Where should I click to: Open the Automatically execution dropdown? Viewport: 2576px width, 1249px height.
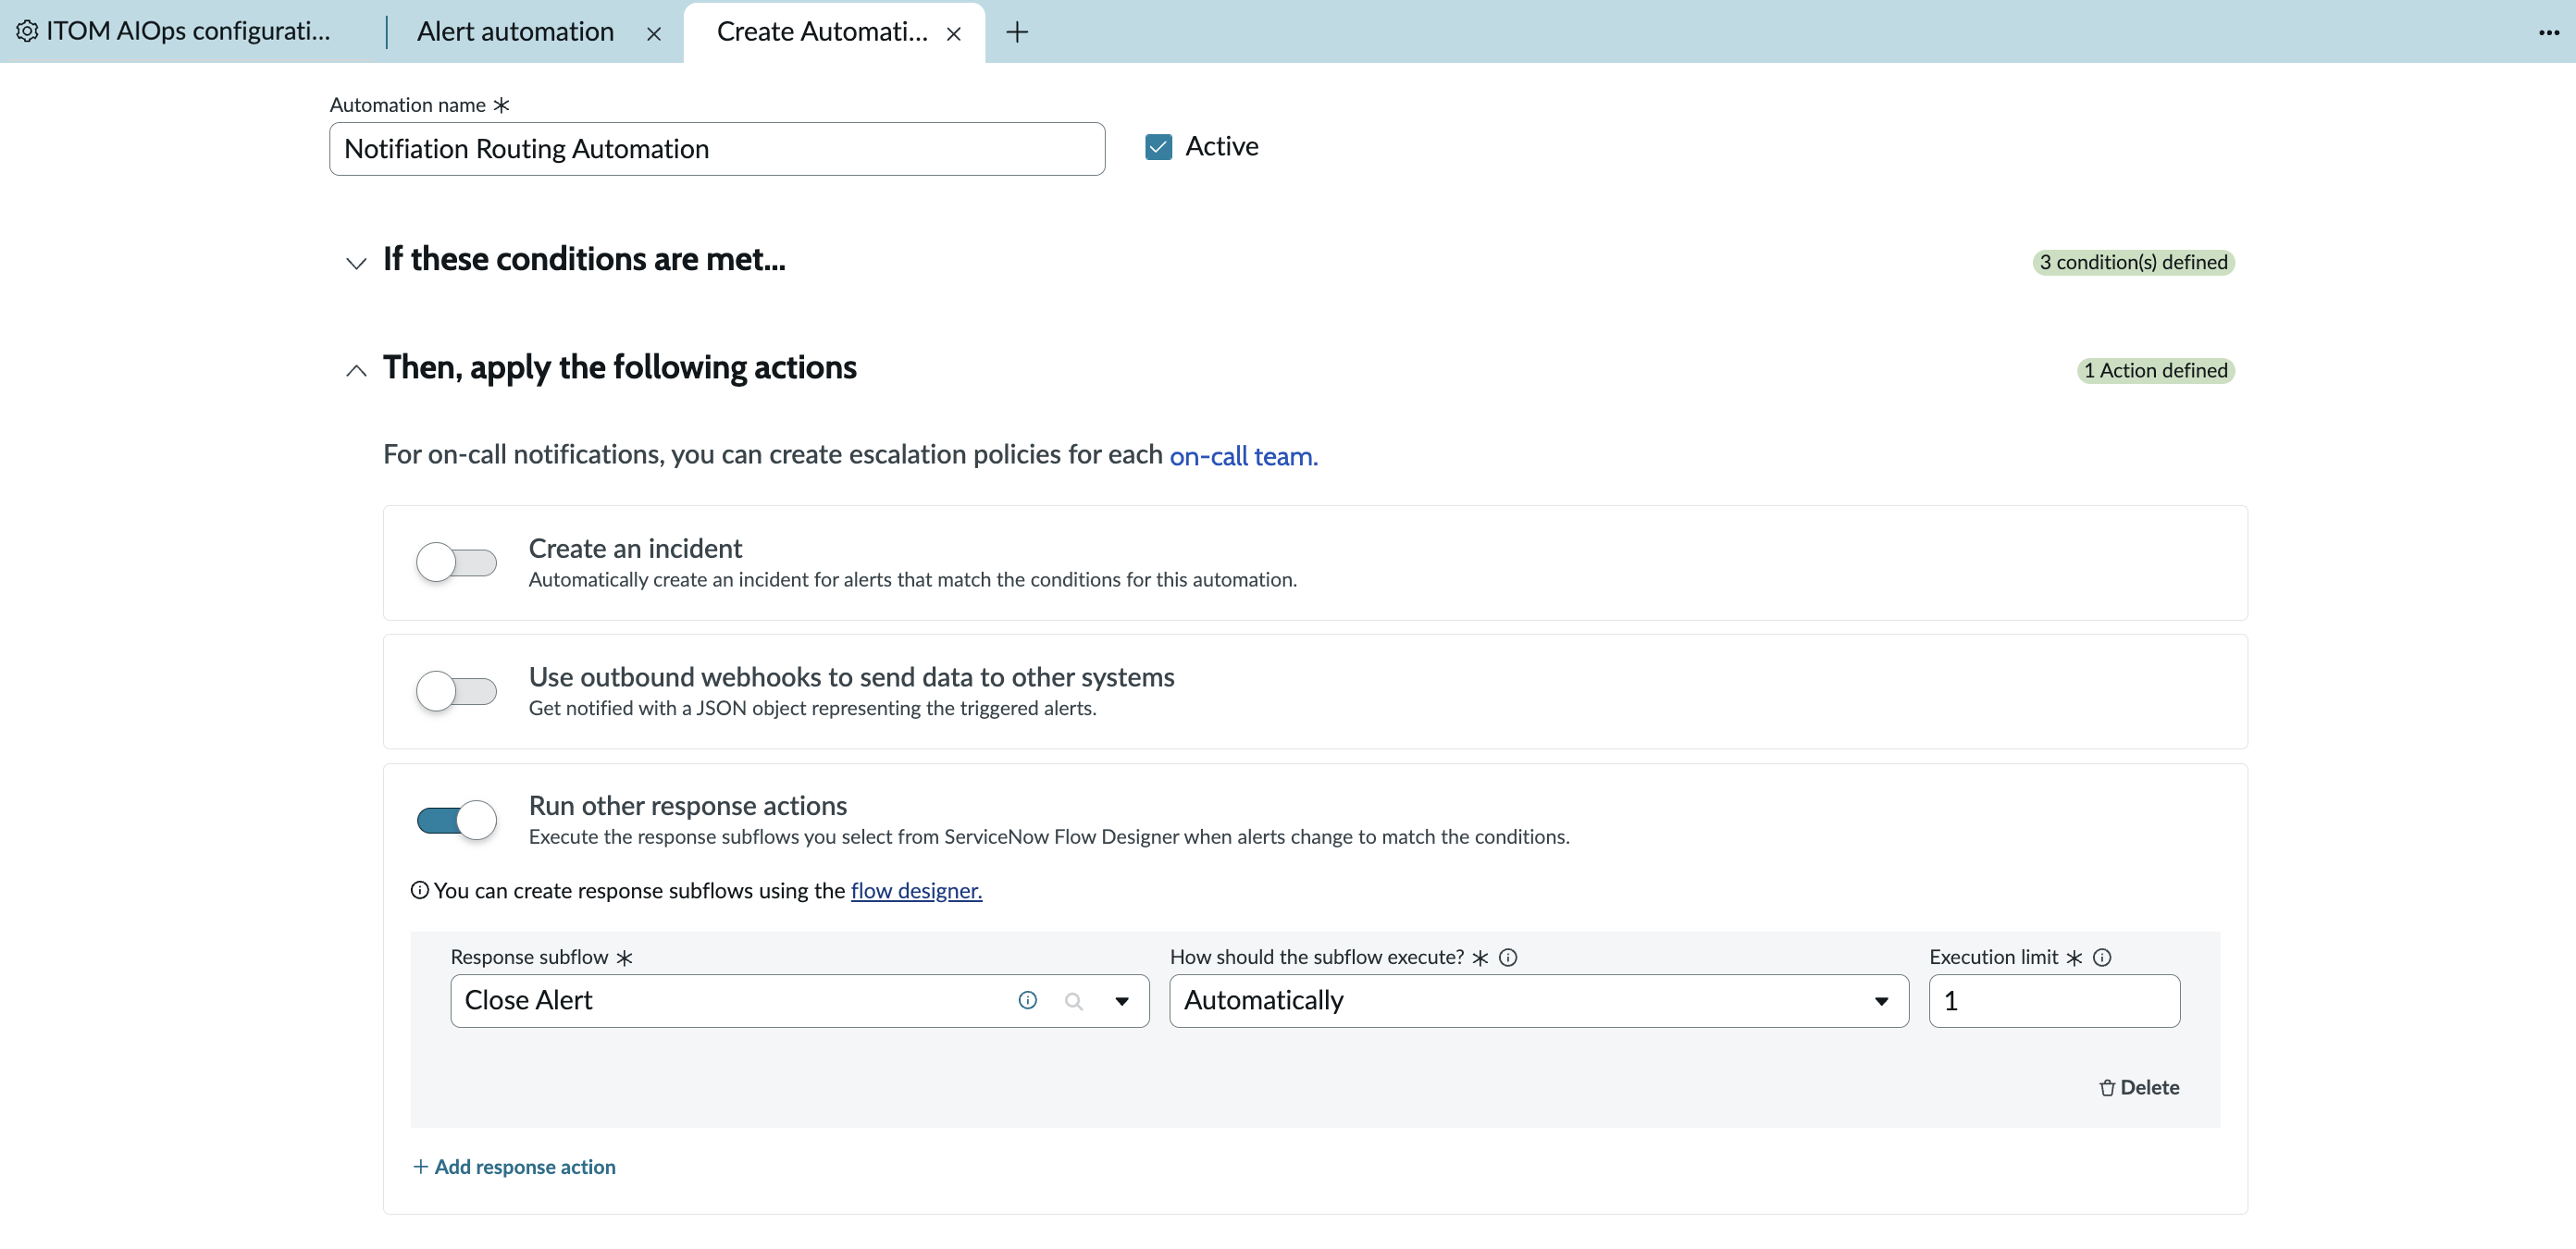click(1538, 1000)
